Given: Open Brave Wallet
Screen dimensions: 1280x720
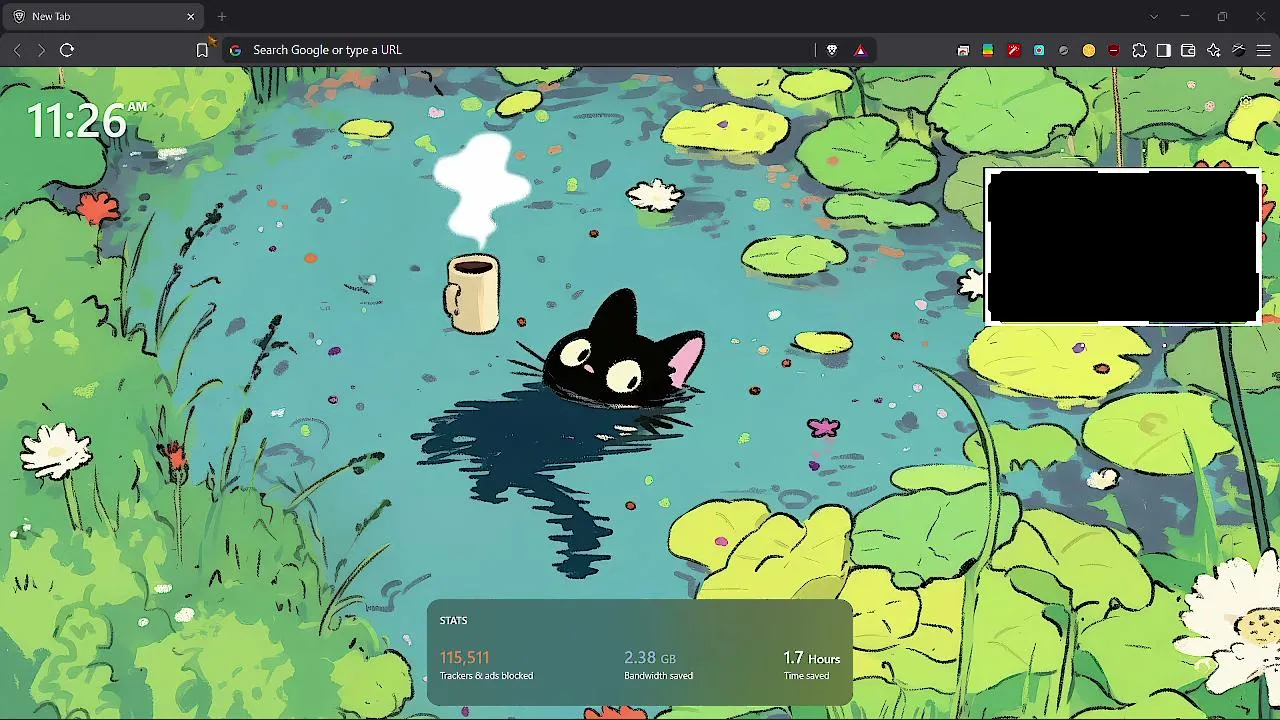Looking at the screenshot, I should click(1188, 50).
